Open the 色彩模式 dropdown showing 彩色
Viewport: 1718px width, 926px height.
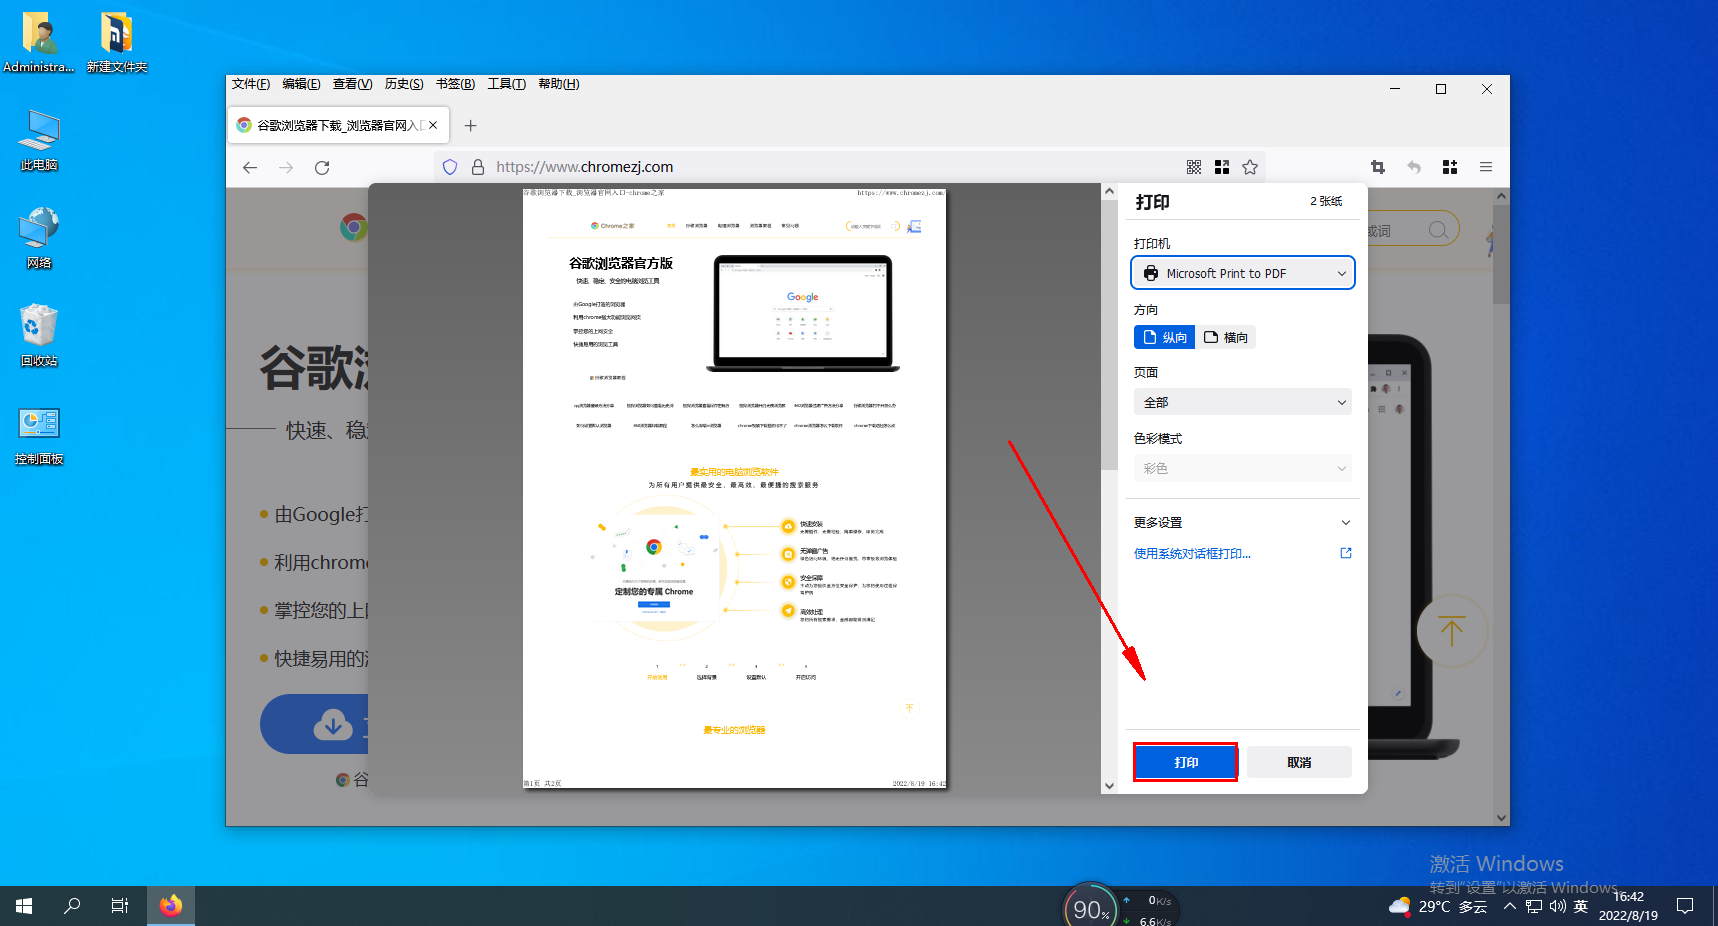click(1243, 468)
